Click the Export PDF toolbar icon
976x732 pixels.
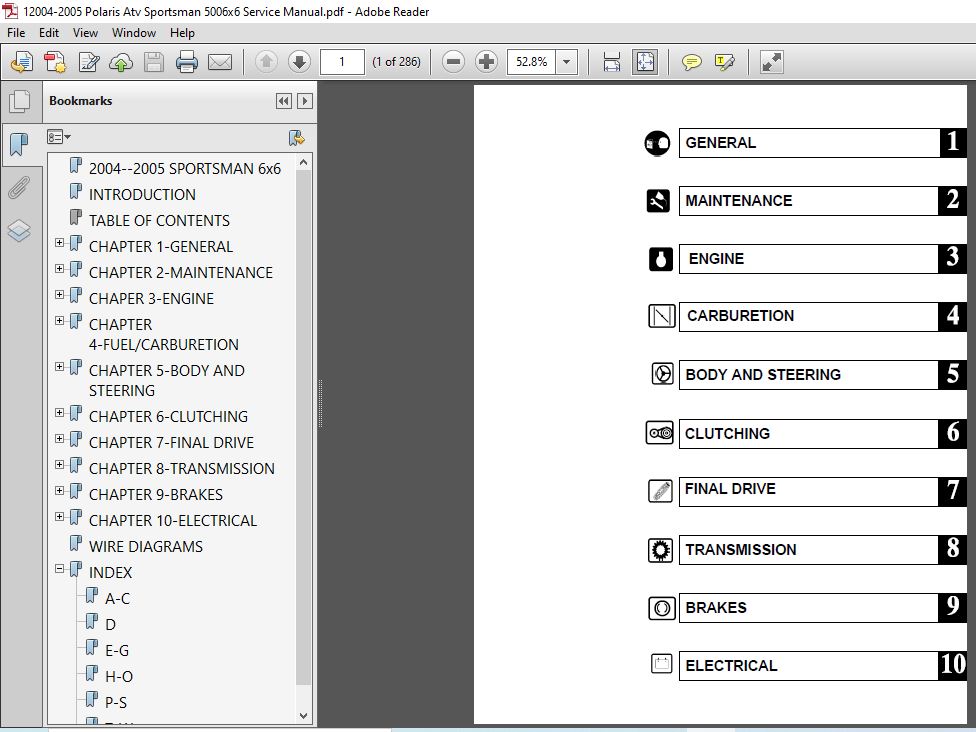[22, 62]
